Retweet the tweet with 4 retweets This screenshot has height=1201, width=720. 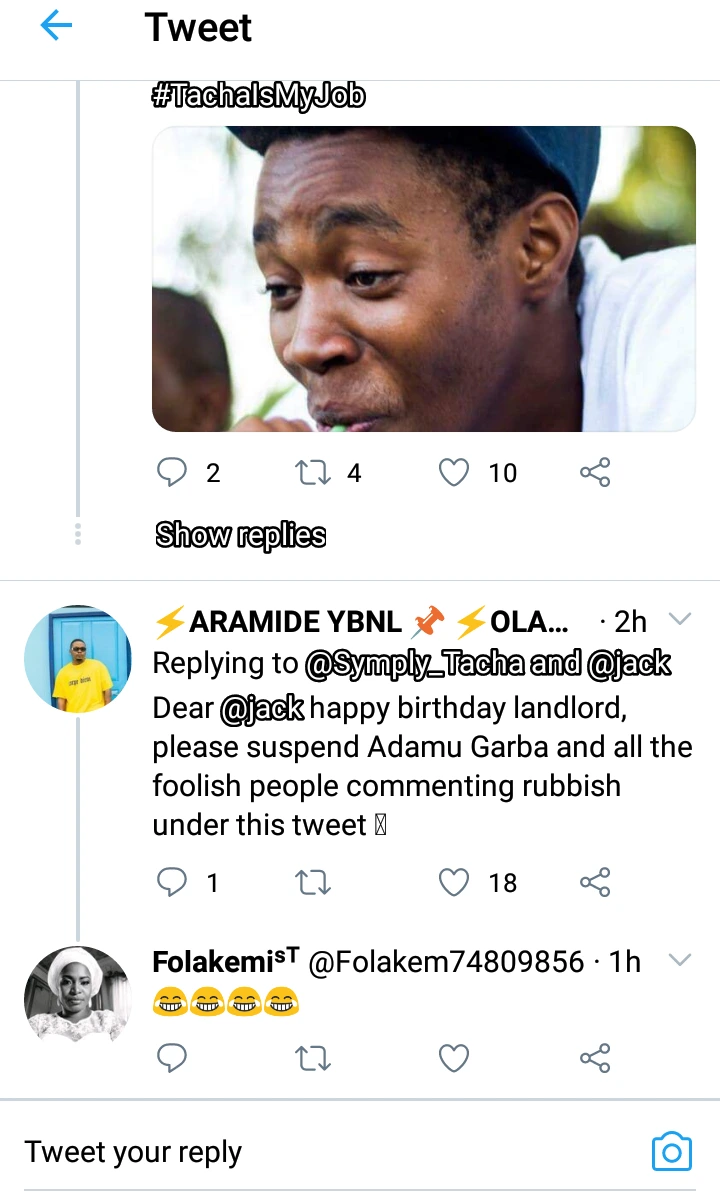point(314,472)
